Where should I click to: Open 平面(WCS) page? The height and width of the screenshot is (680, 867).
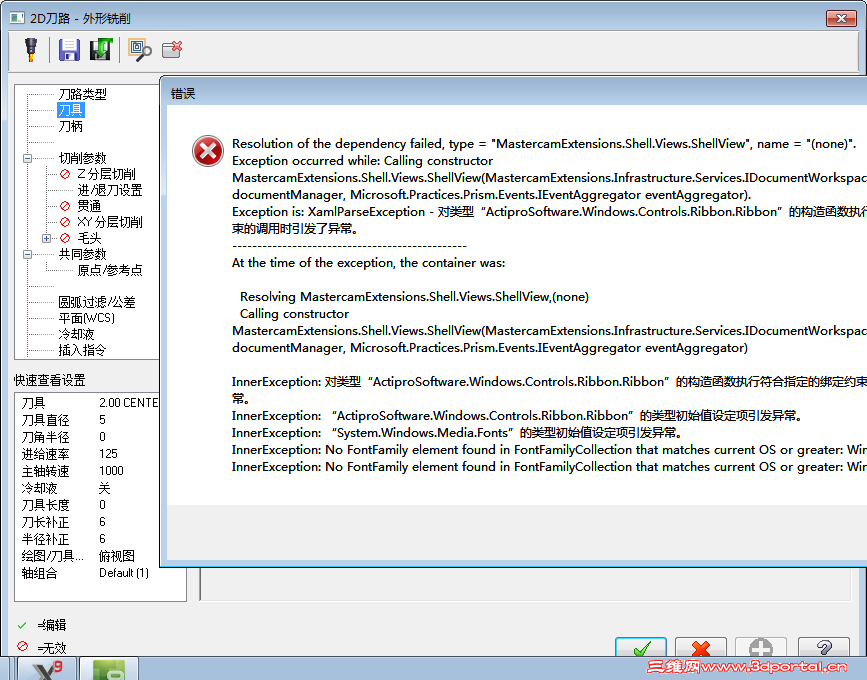[x=87, y=318]
